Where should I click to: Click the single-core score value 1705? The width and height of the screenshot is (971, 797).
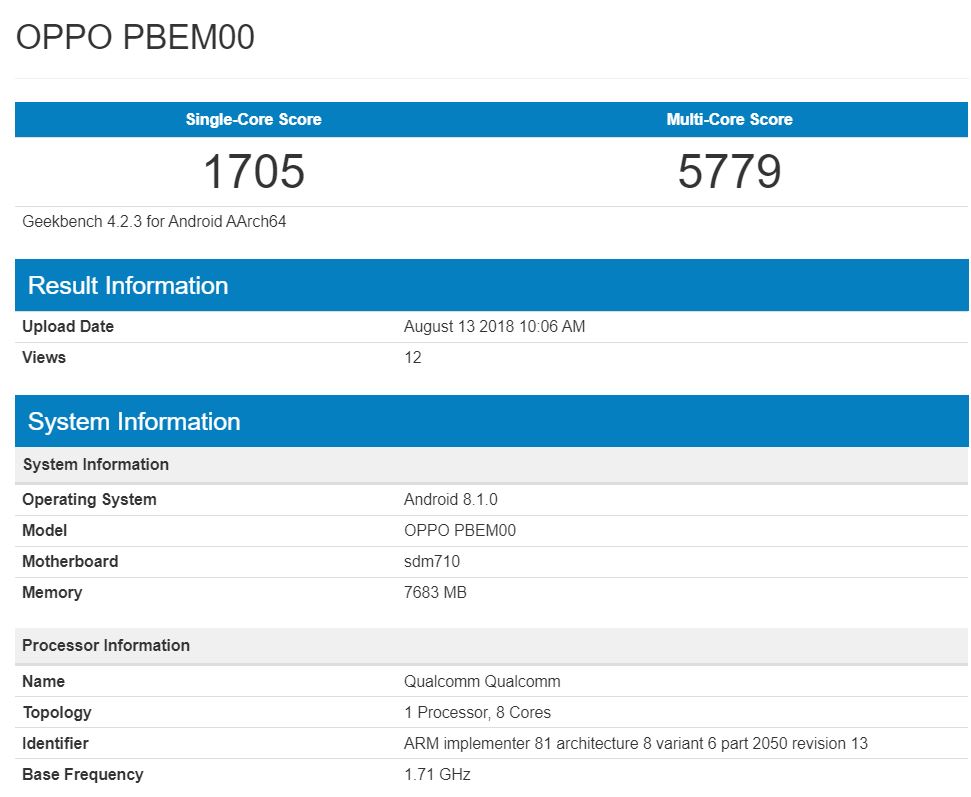pos(254,172)
